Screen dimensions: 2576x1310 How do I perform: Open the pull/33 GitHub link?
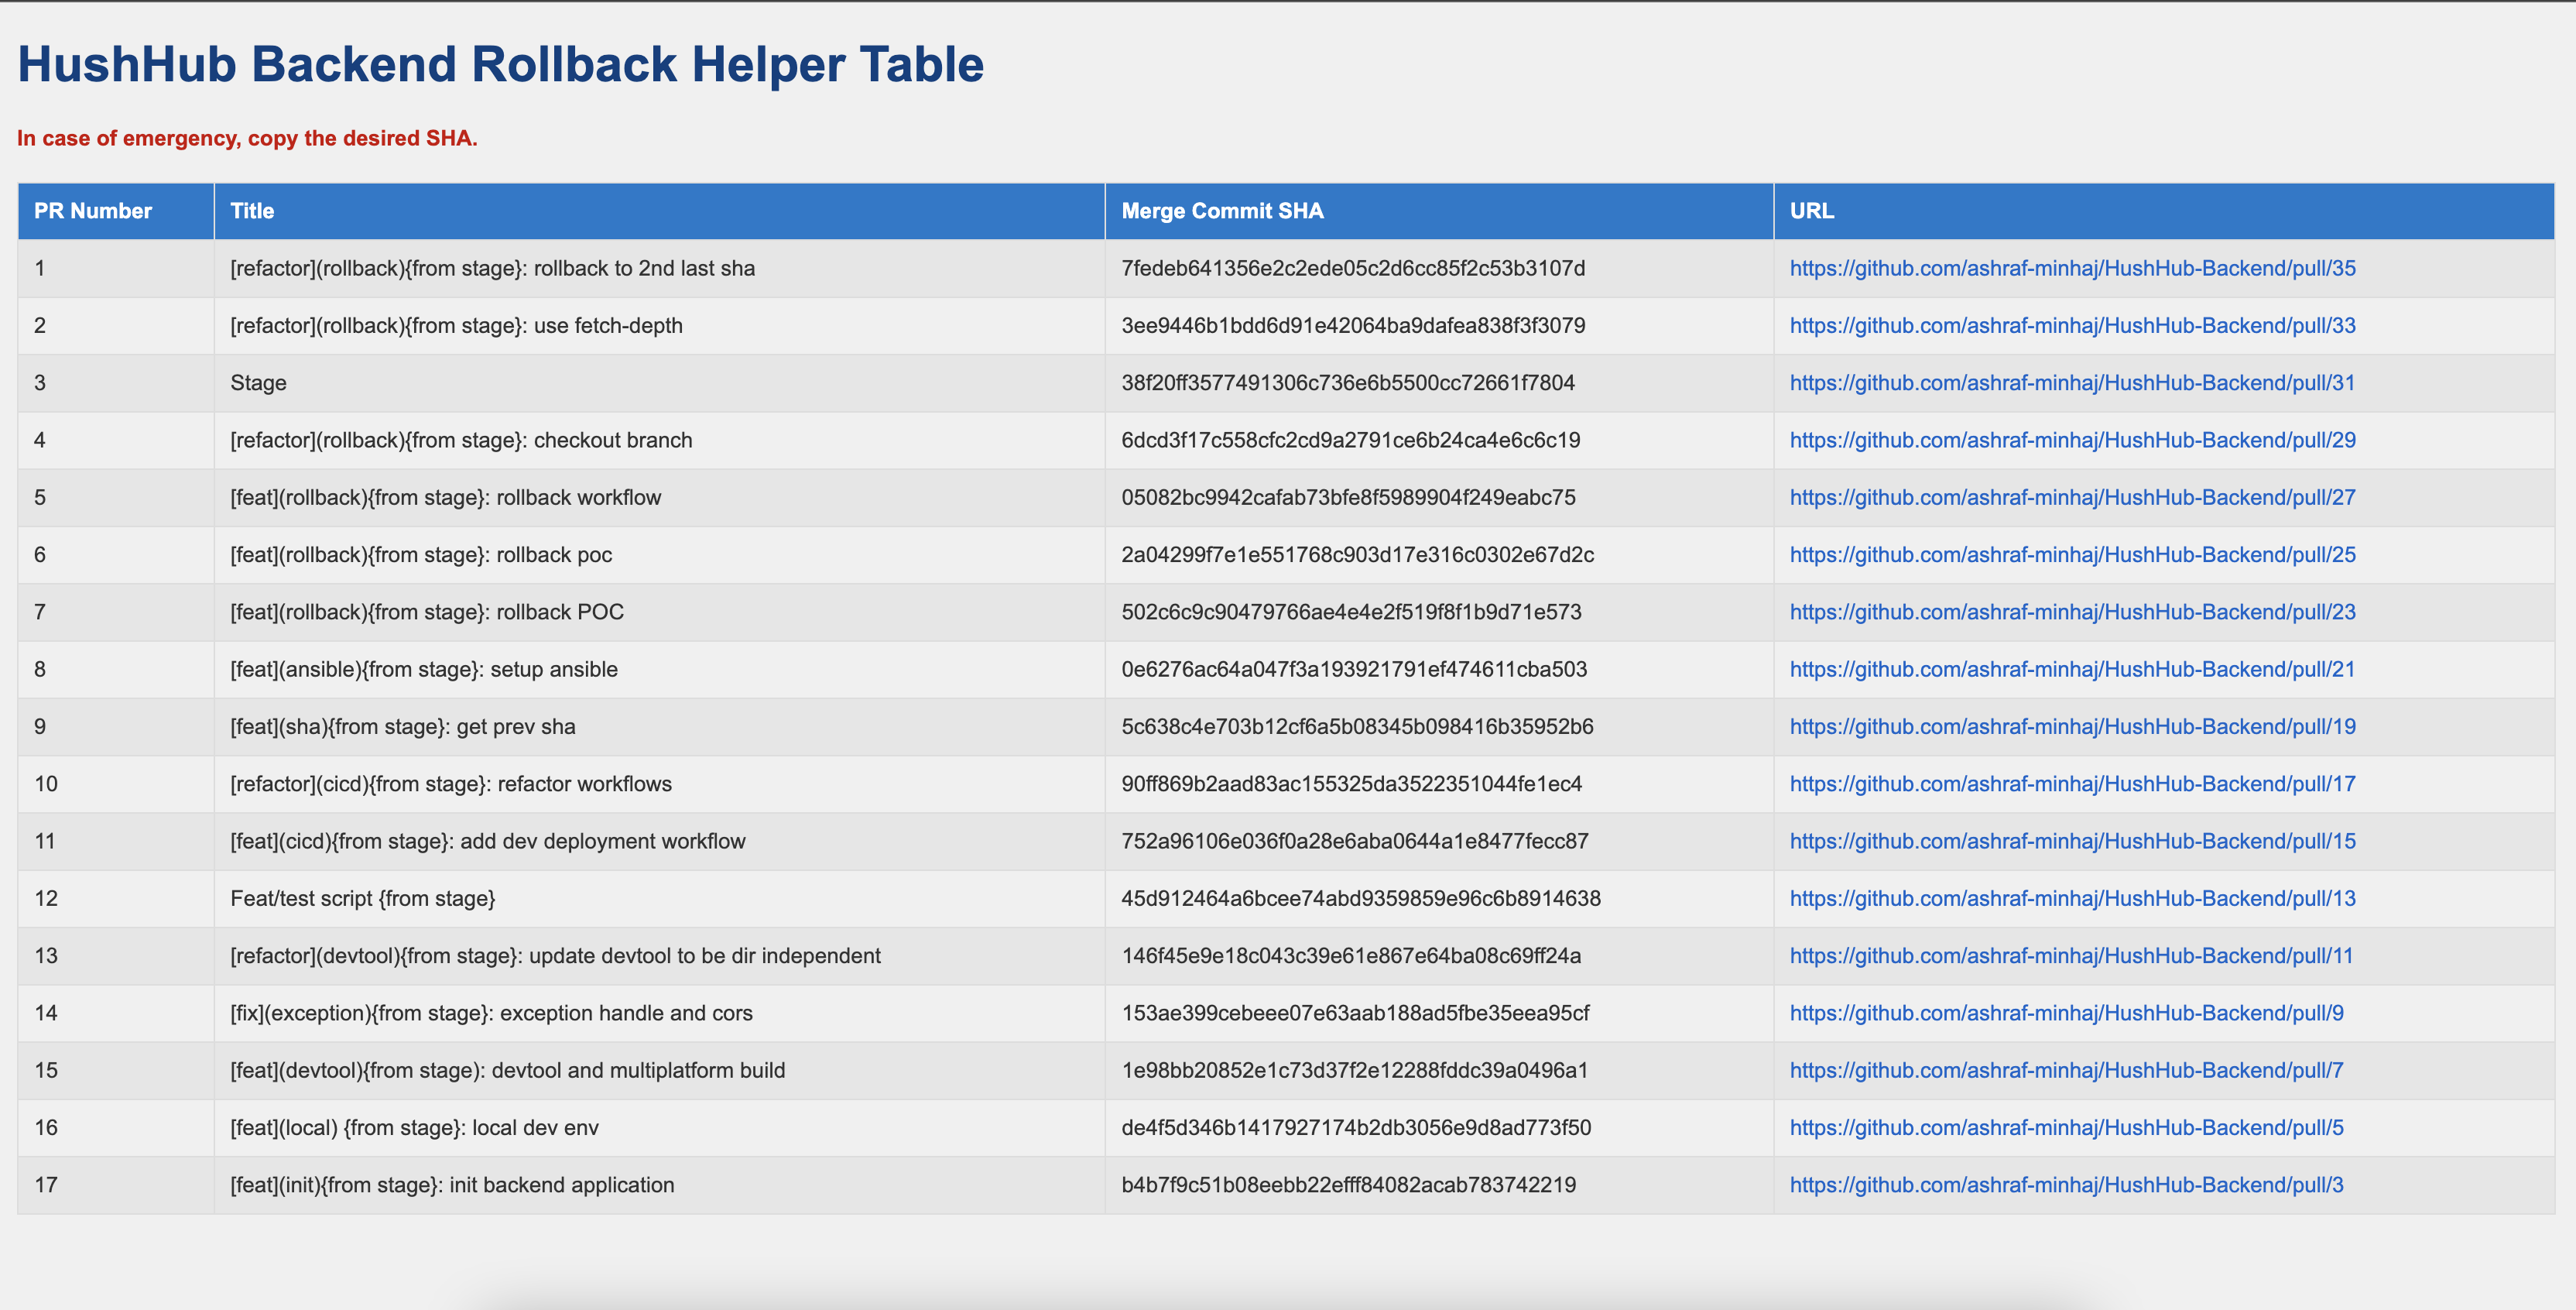[x=2072, y=325]
